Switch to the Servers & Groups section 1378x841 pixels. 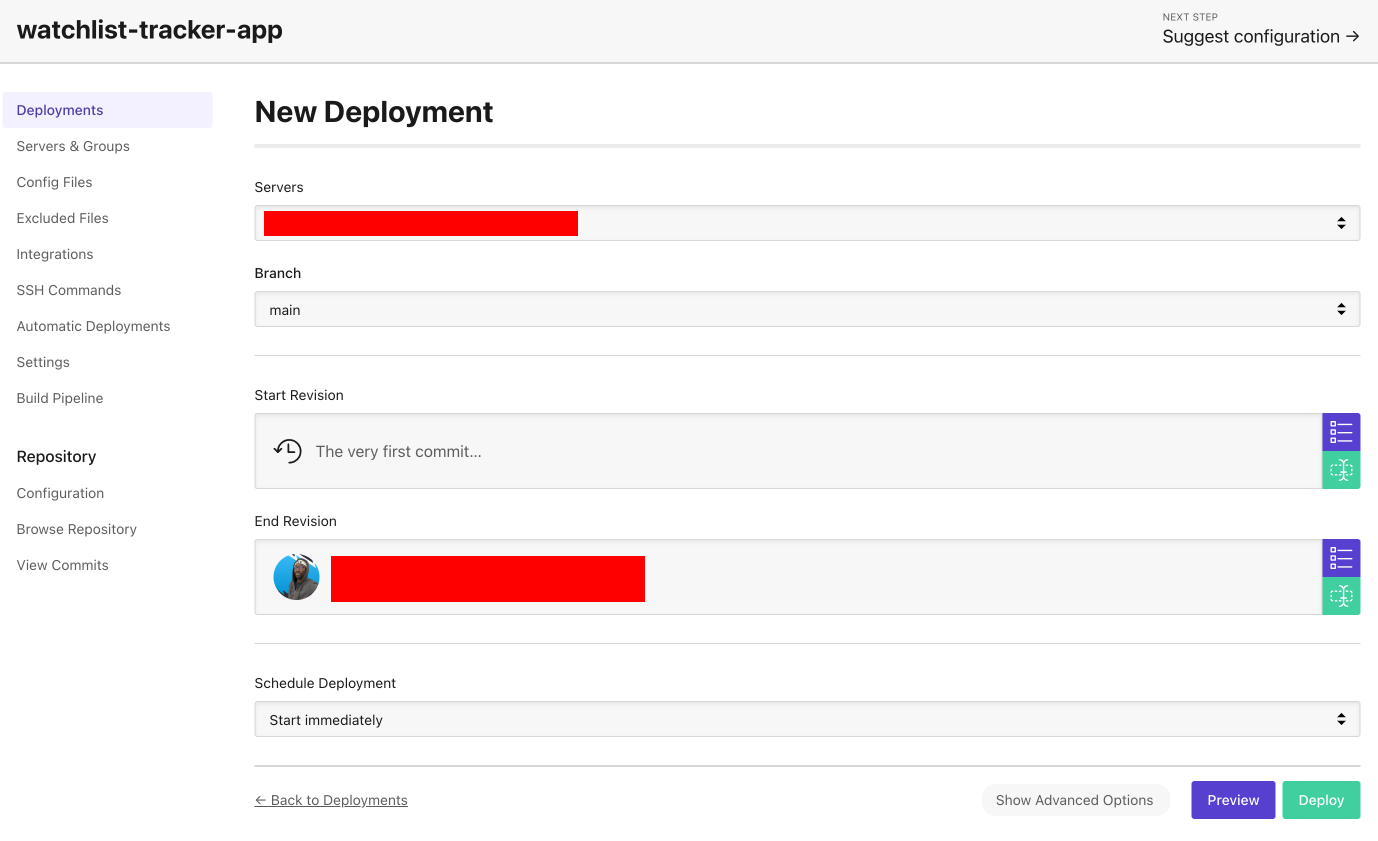(x=73, y=146)
